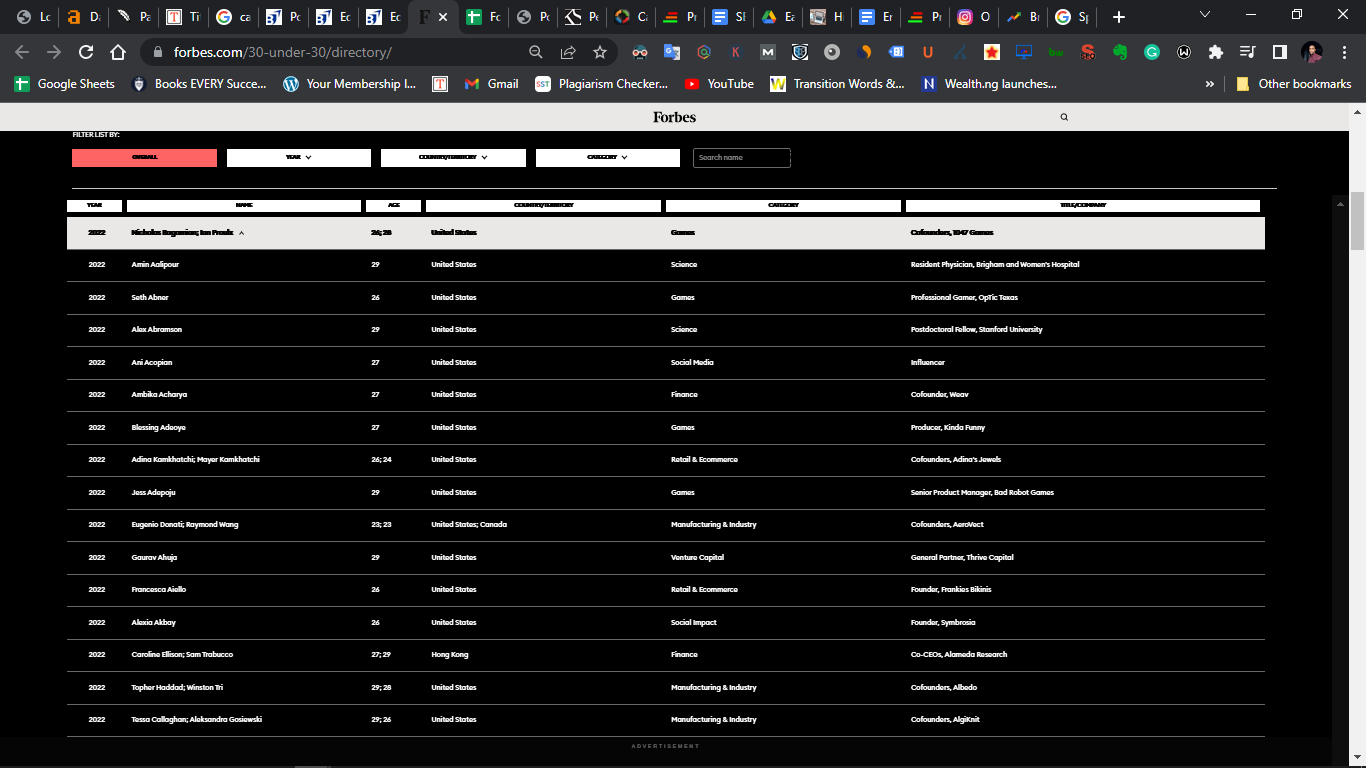
Task: Expand the Category filter dropdown
Action: 608,158
